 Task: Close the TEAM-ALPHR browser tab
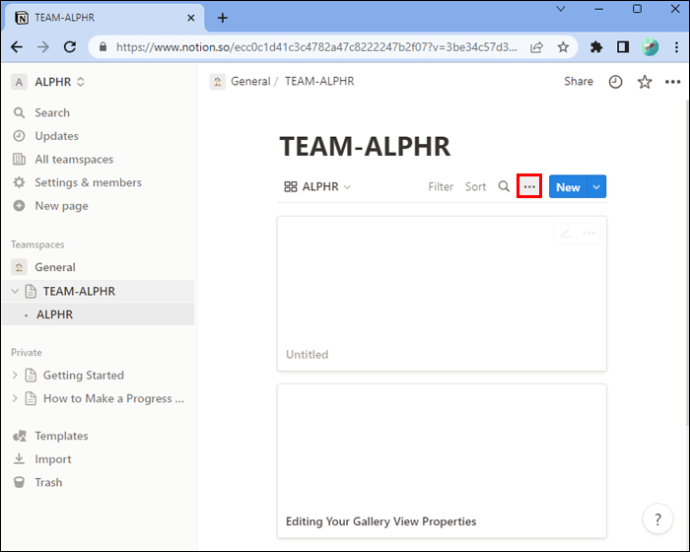click(x=191, y=18)
